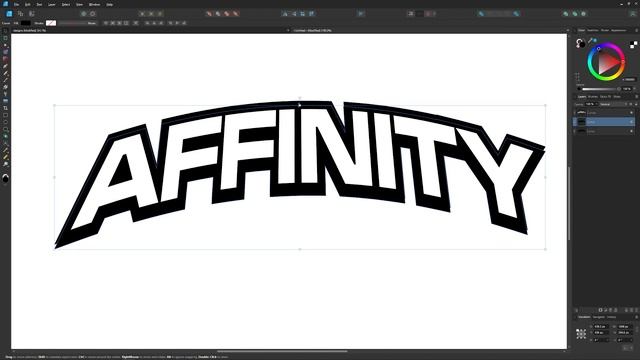Open the File menu
Image resolution: width=640 pixels, height=360 pixels.
tap(16, 4)
